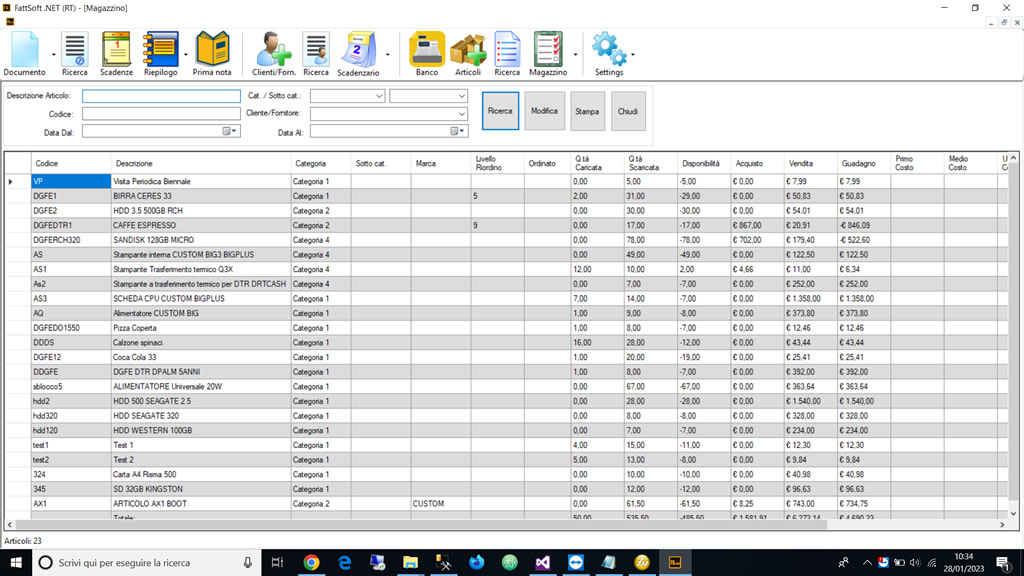Select the CAFFE ESPRESSO description cell

pos(200,225)
